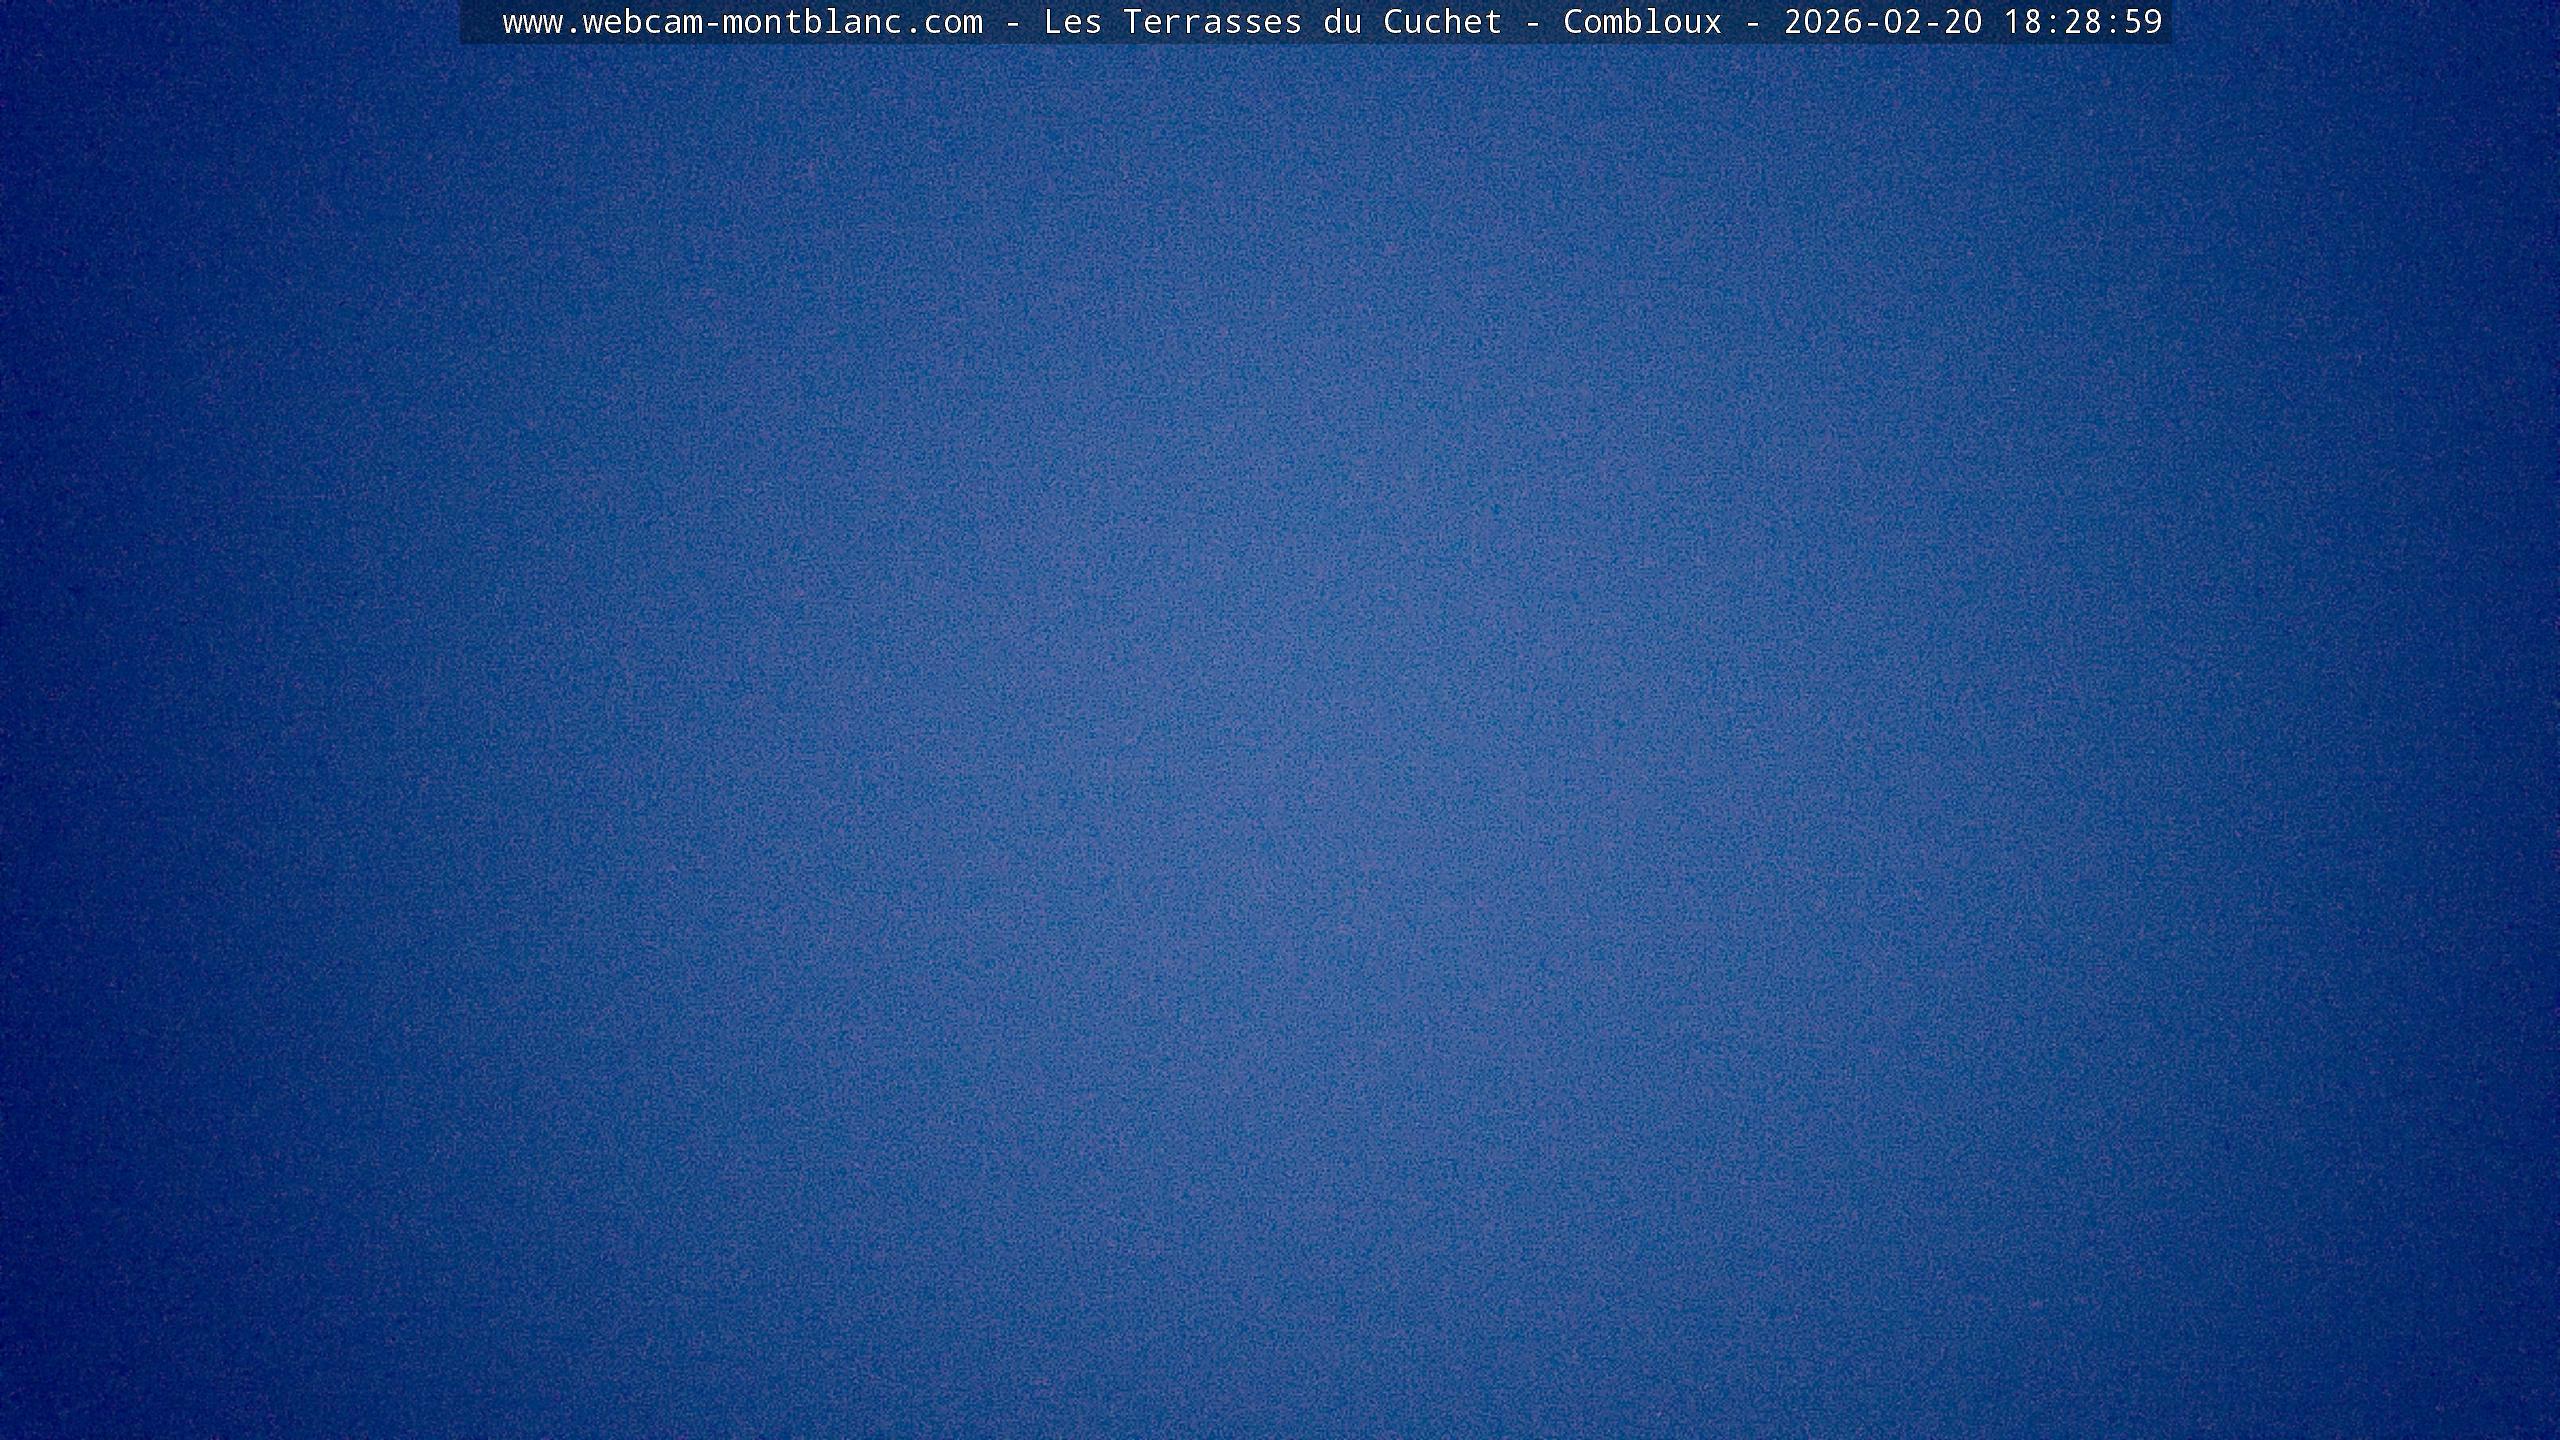Click the word 'du' in the title
The image size is (2560, 1440).
[1342, 22]
